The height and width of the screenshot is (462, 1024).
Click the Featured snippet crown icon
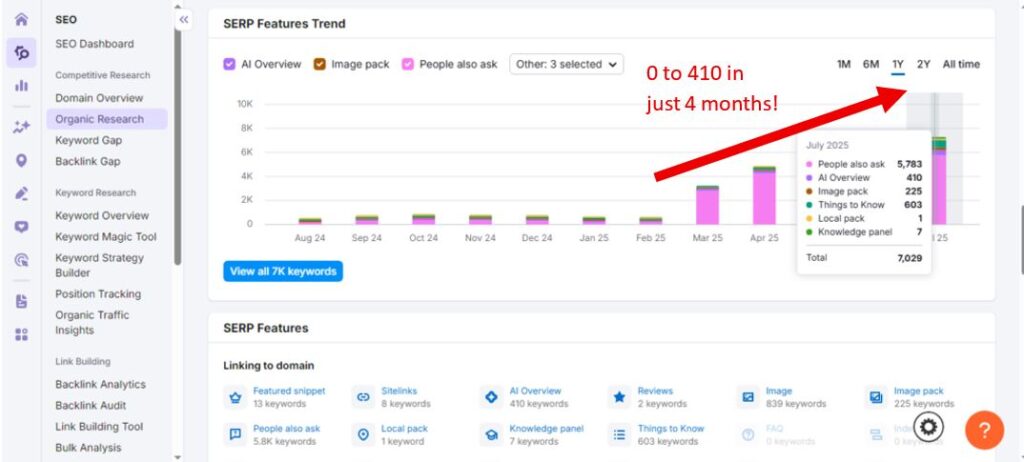coord(234,397)
